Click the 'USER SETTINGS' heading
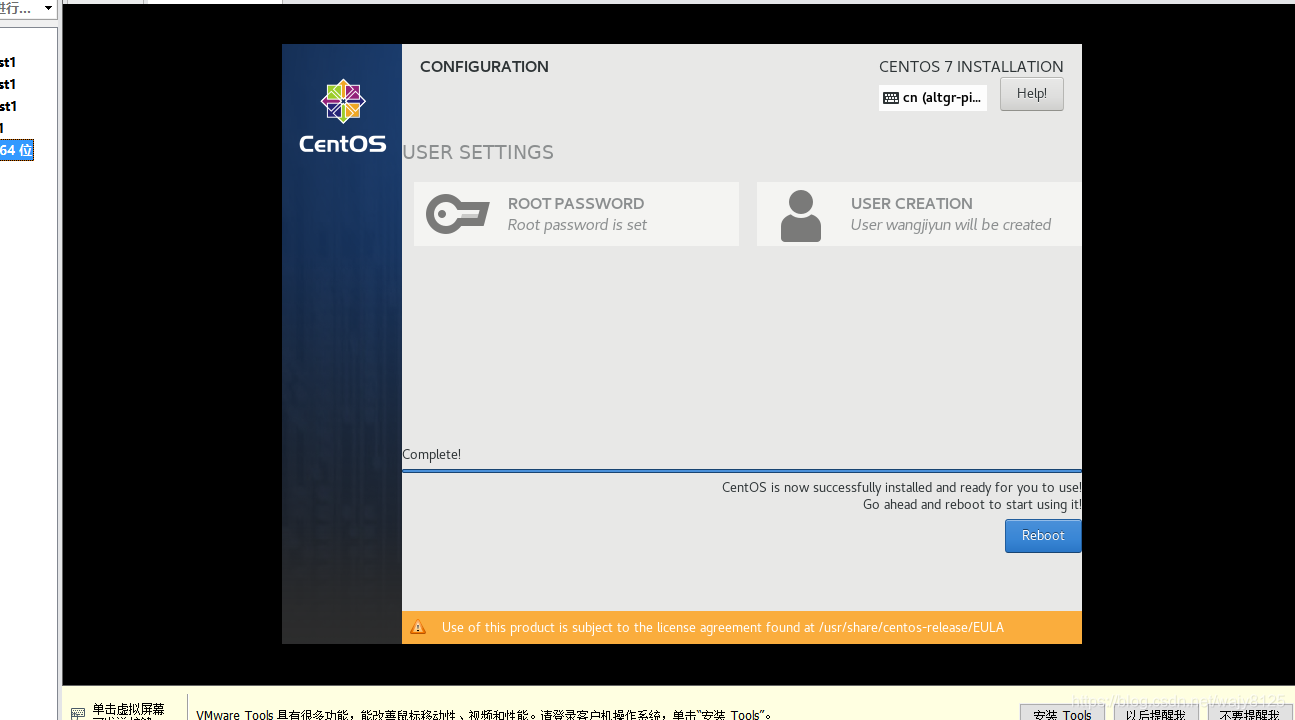 pos(478,152)
